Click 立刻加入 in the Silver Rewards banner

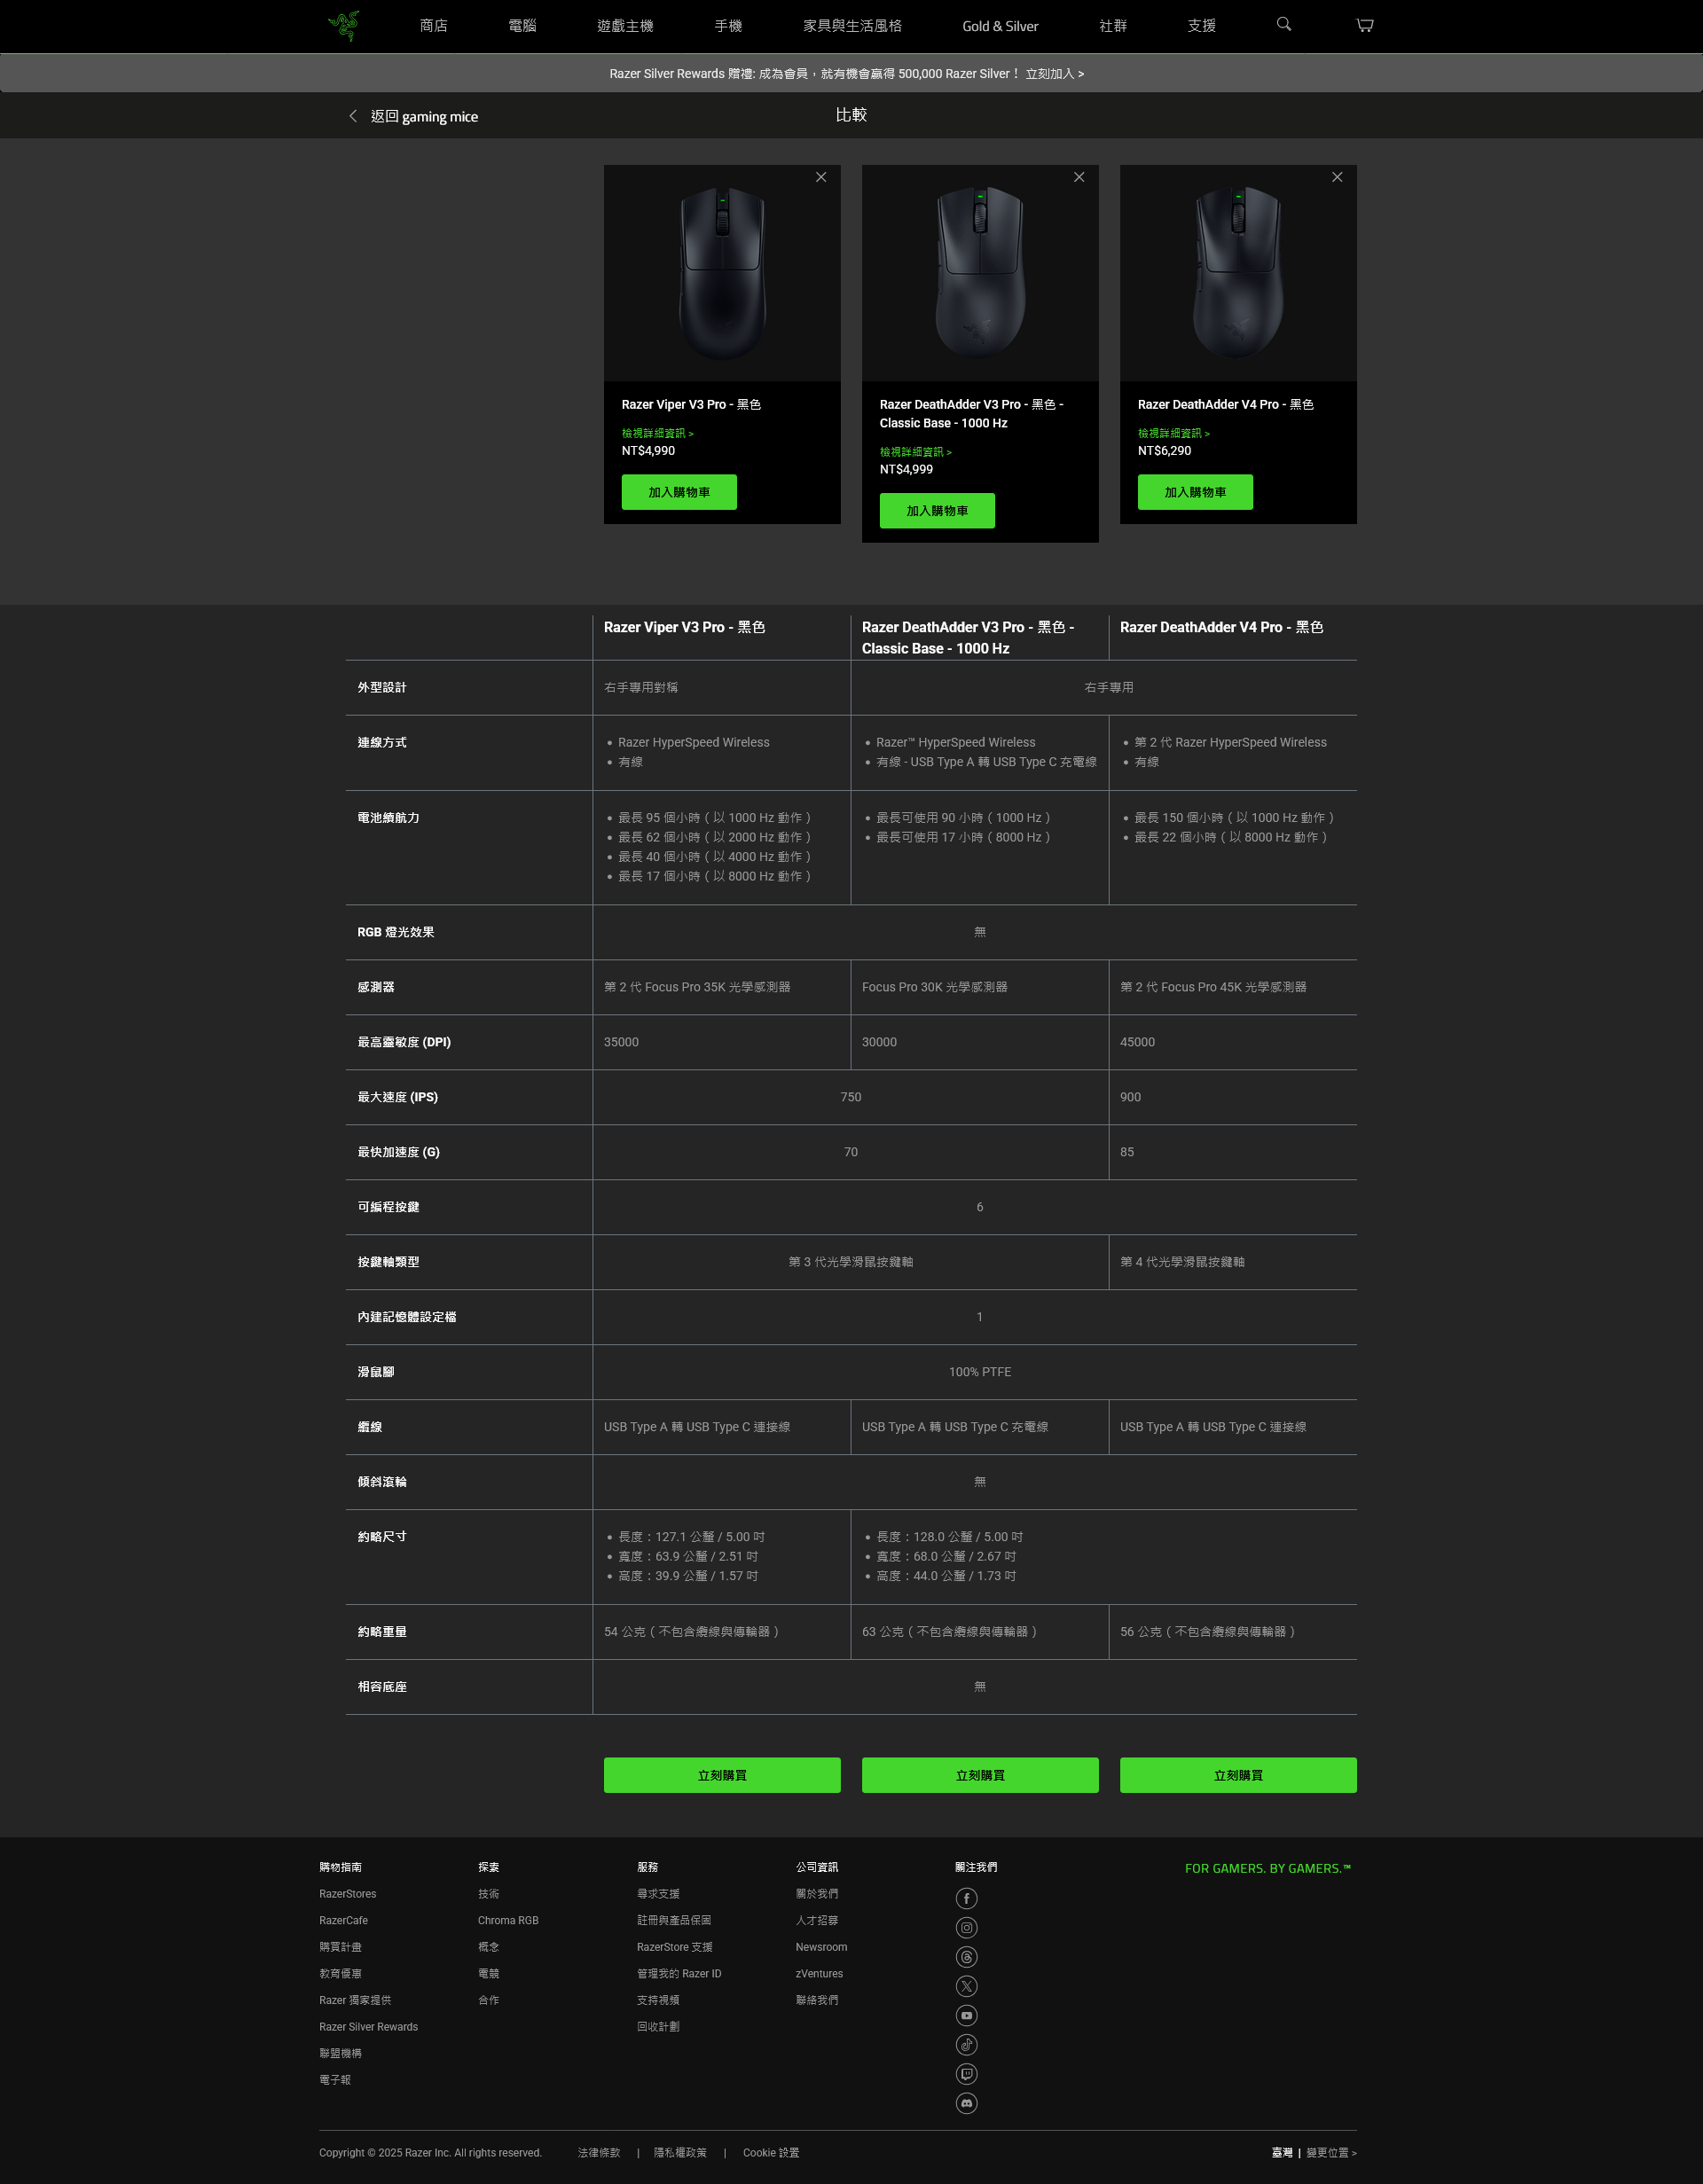tap(1054, 74)
